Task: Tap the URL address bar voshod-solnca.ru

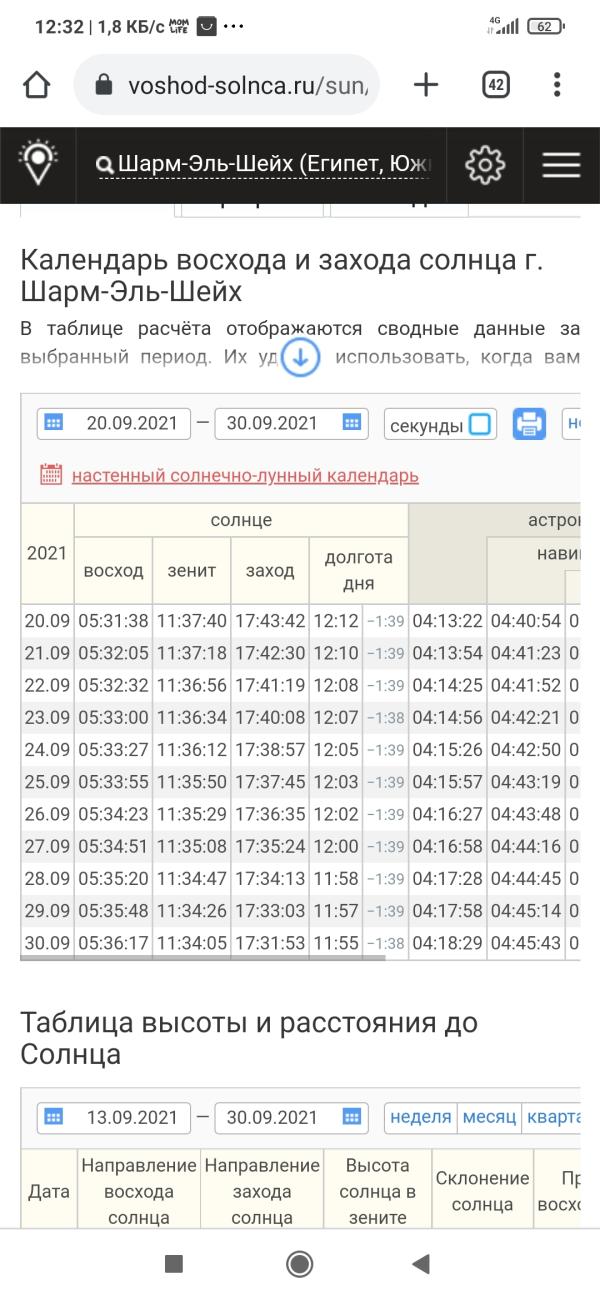Action: [232, 85]
